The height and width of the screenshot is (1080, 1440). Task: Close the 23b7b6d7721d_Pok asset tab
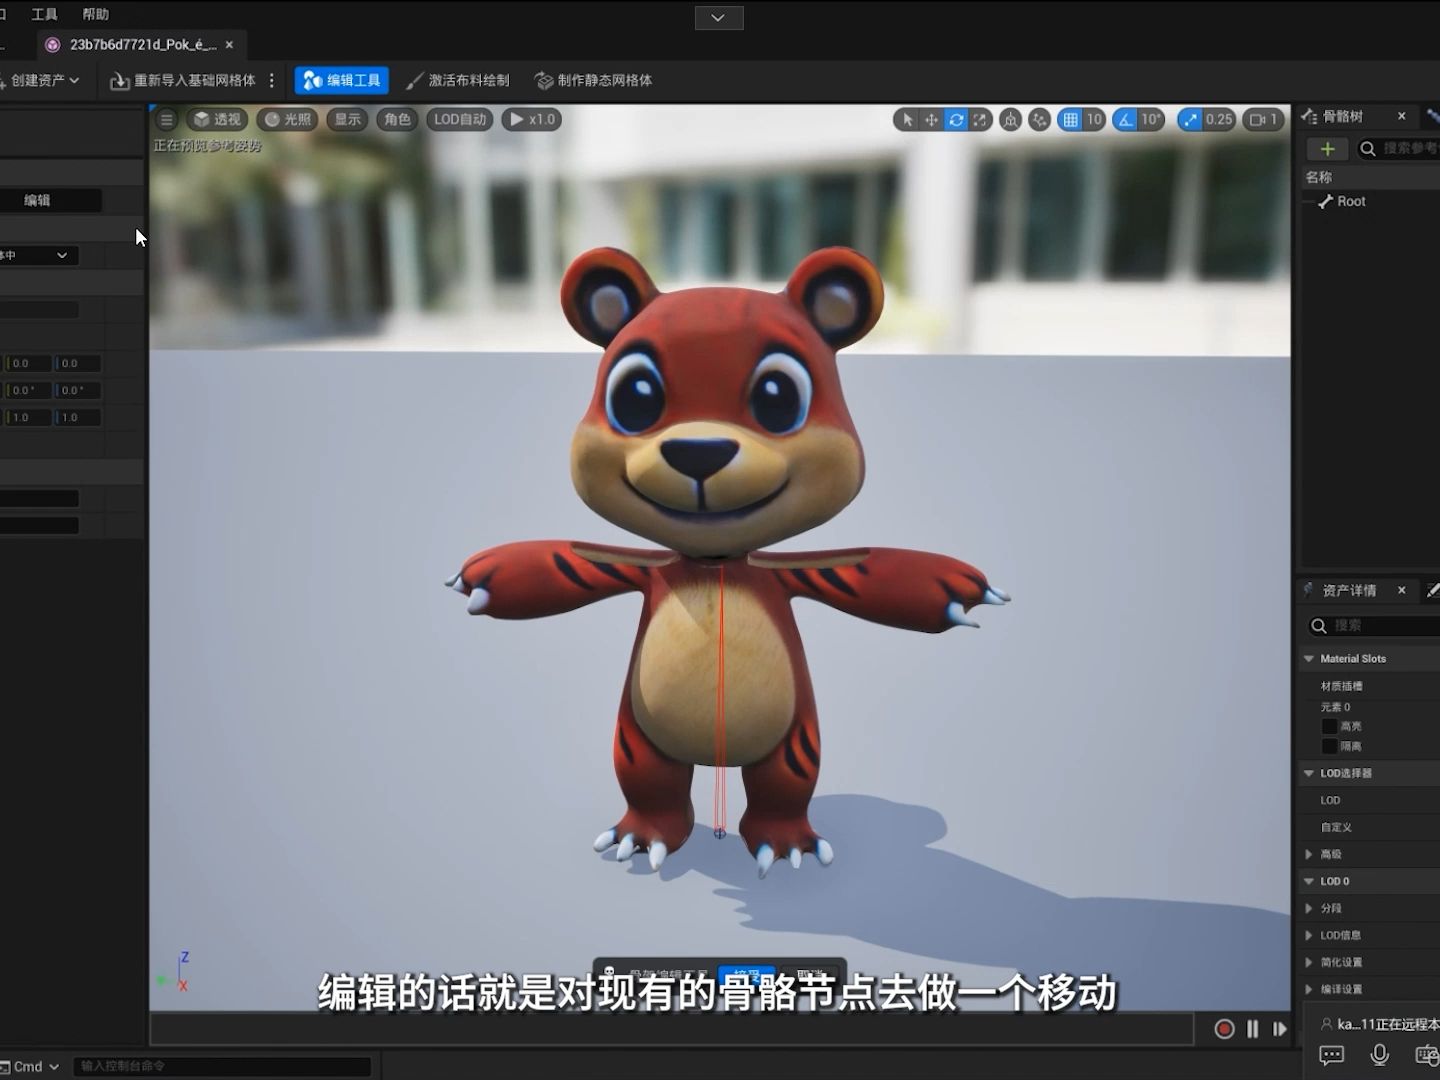click(229, 45)
